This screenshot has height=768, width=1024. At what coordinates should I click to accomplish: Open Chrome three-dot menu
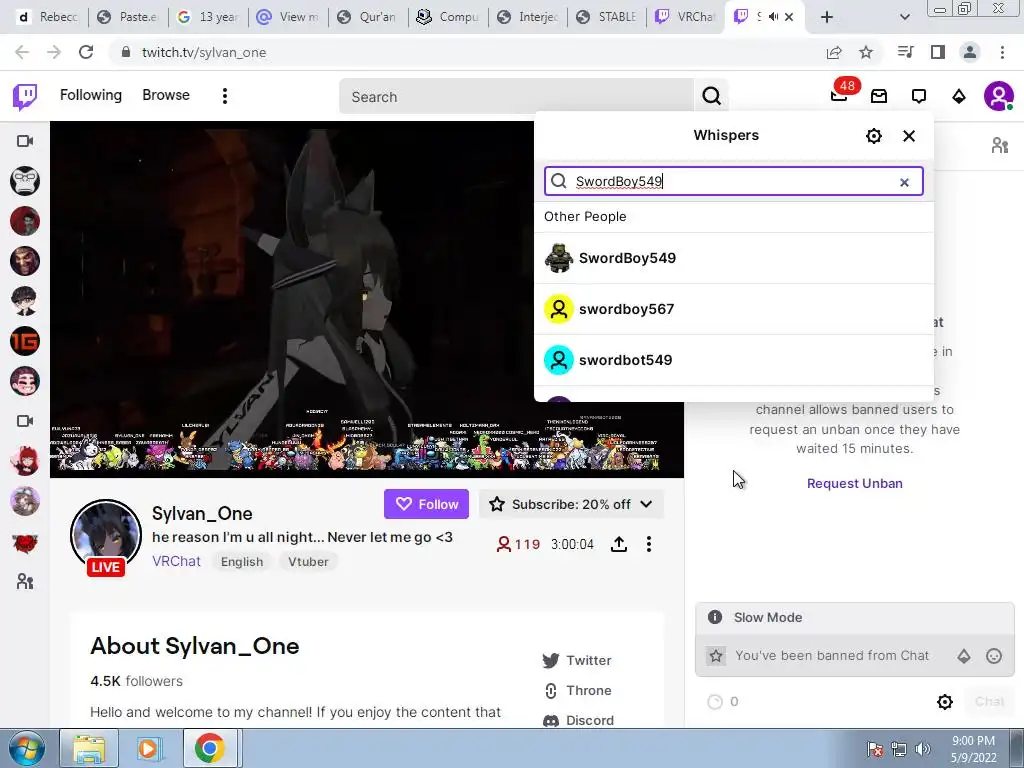(x=1002, y=52)
